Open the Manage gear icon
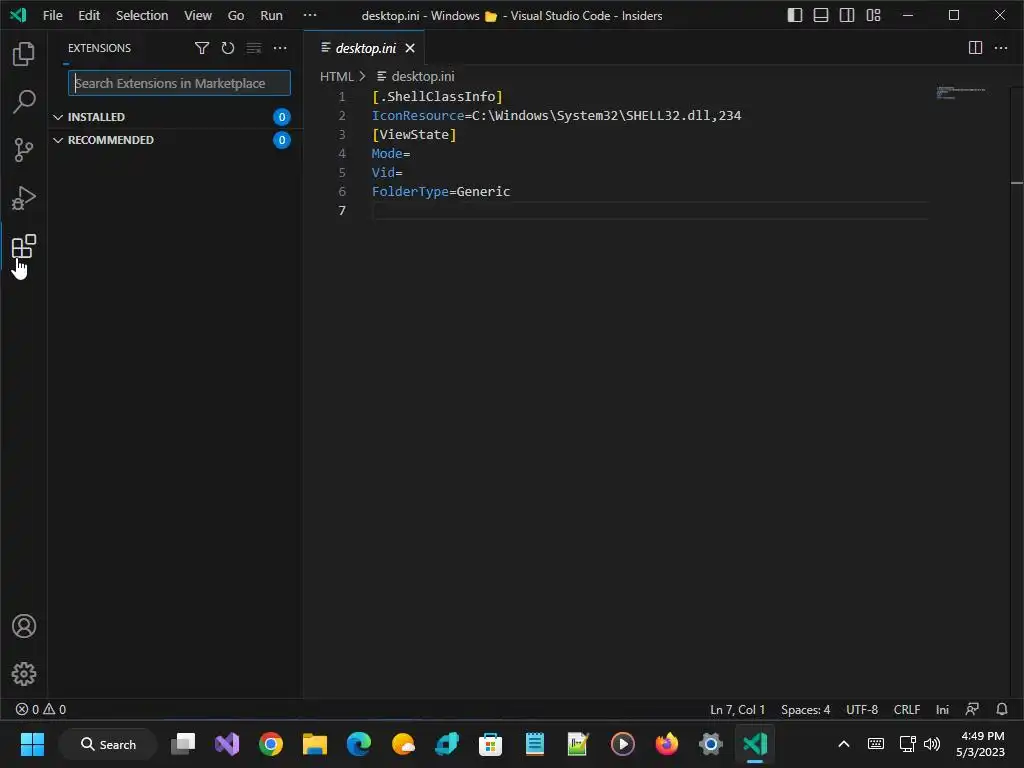 tap(24, 674)
